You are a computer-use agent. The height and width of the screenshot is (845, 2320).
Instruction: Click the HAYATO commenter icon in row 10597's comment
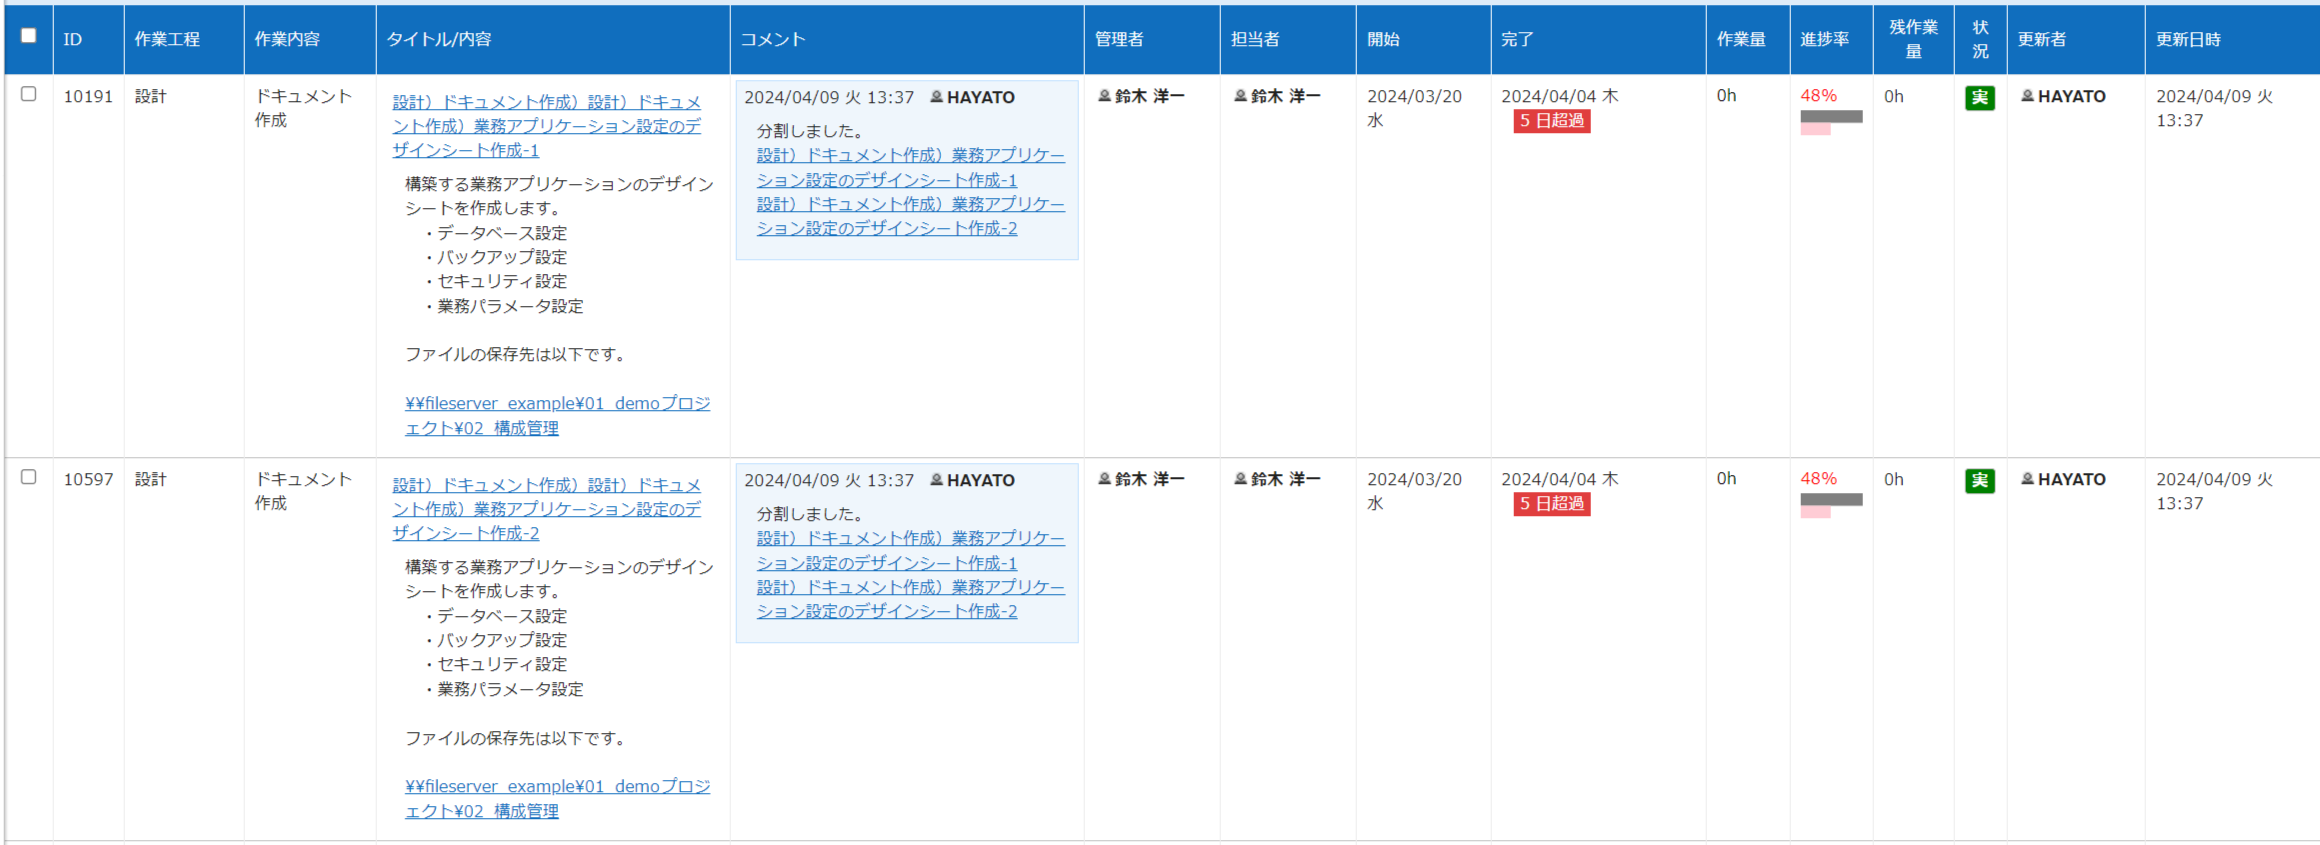[936, 480]
